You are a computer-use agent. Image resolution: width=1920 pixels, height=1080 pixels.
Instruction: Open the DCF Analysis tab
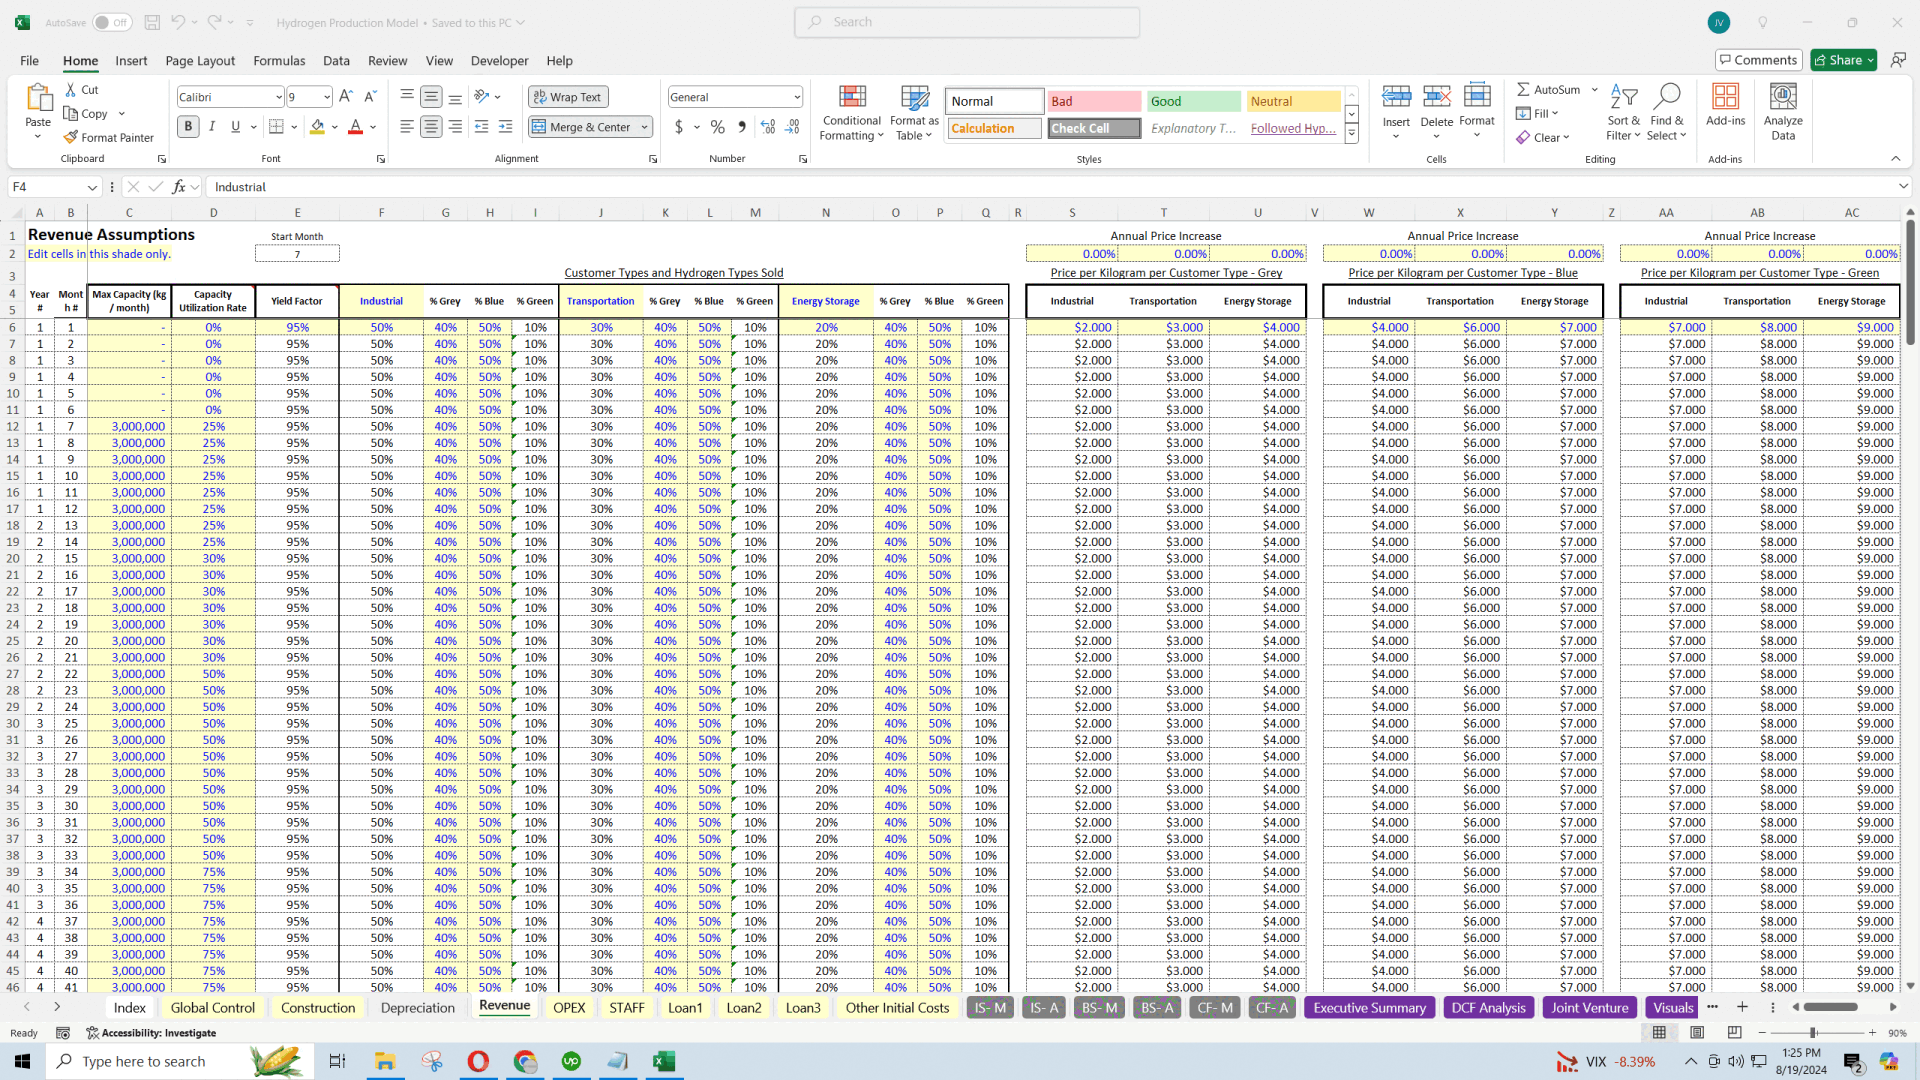pos(1489,1006)
